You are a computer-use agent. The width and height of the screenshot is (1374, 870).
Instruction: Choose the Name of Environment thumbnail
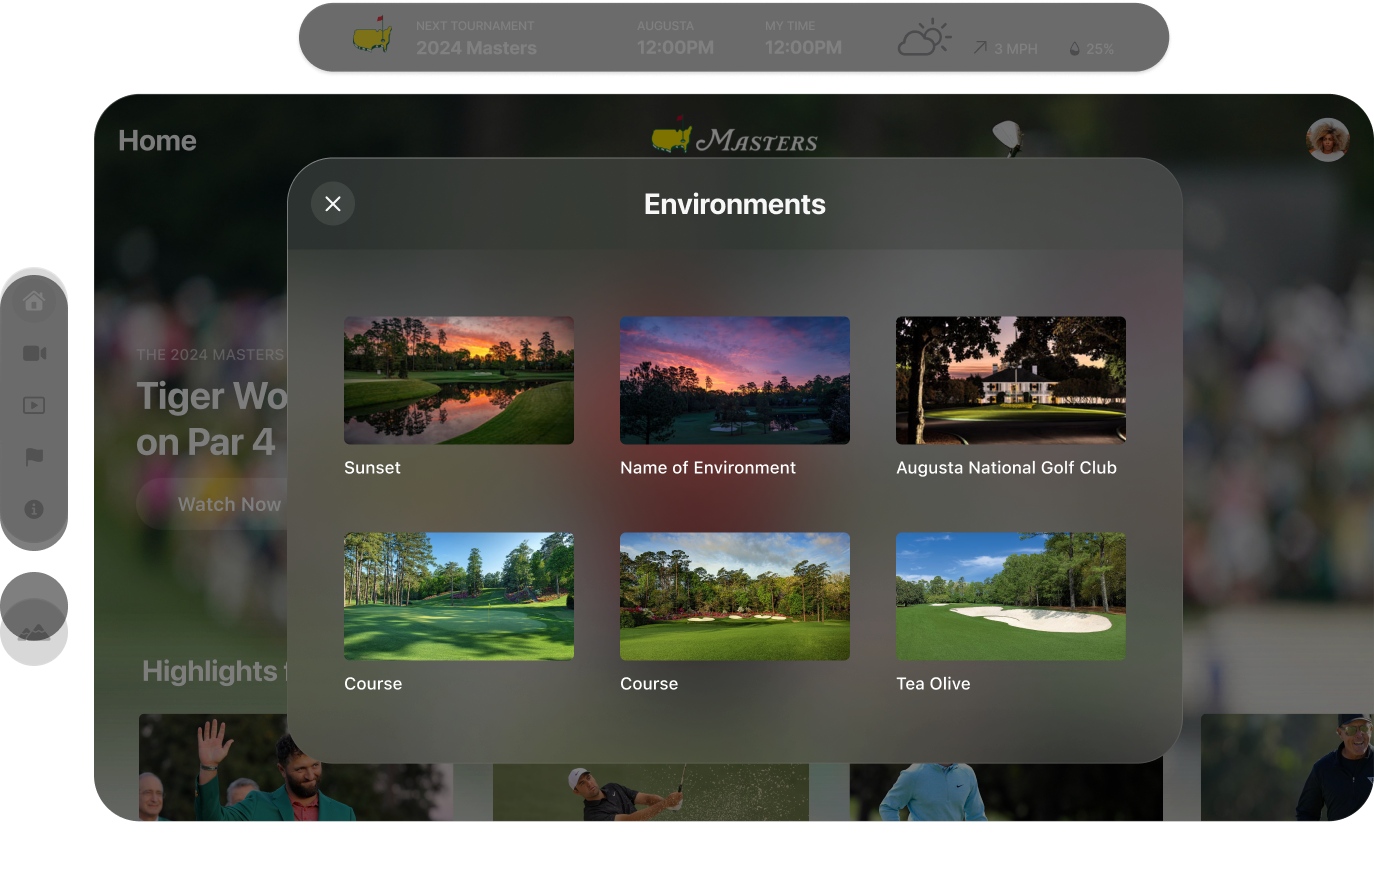click(x=735, y=380)
